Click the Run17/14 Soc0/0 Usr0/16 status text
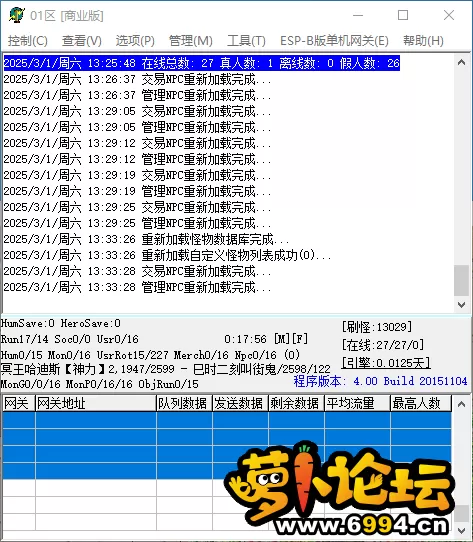The width and height of the screenshot is (473, 542). [x=69, y=339]
